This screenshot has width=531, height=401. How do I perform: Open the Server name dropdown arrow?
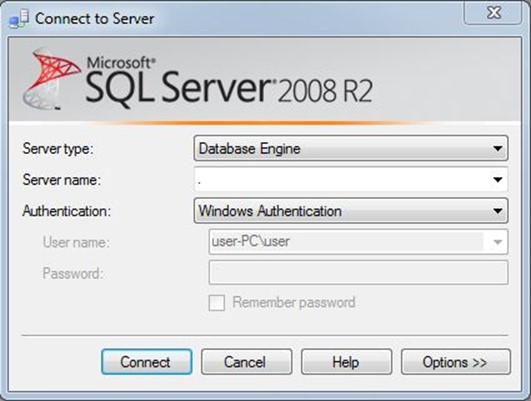(497, 180)
